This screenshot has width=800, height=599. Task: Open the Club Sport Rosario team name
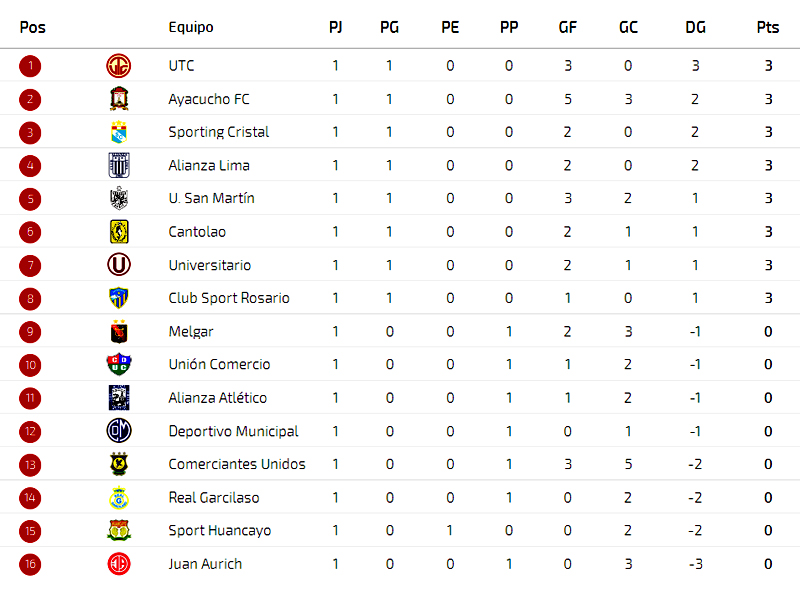tap(229, 298)
